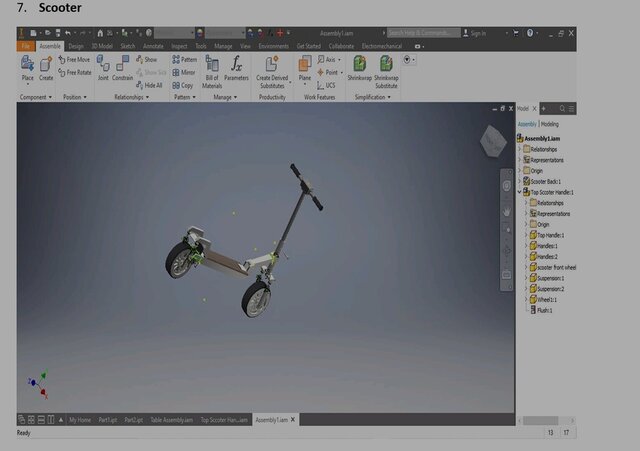Click the Point work feature
Screen dimensions: 640x451
pos(328,73)
